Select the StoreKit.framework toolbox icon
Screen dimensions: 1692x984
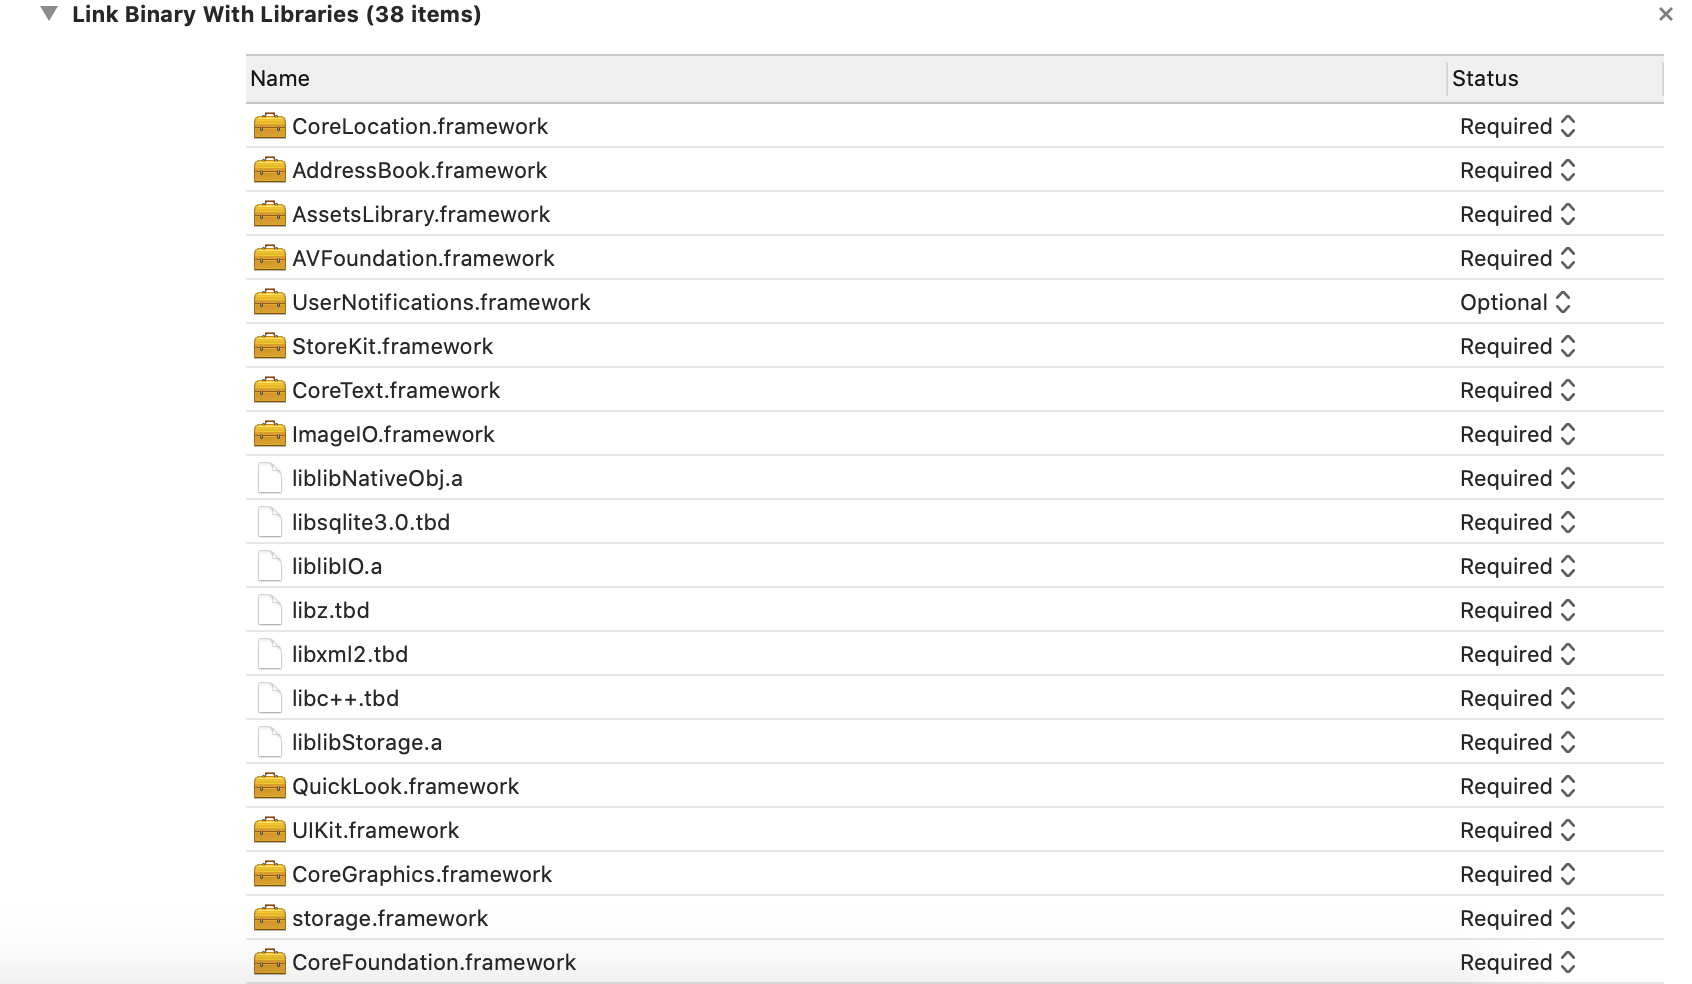point(269,346)
